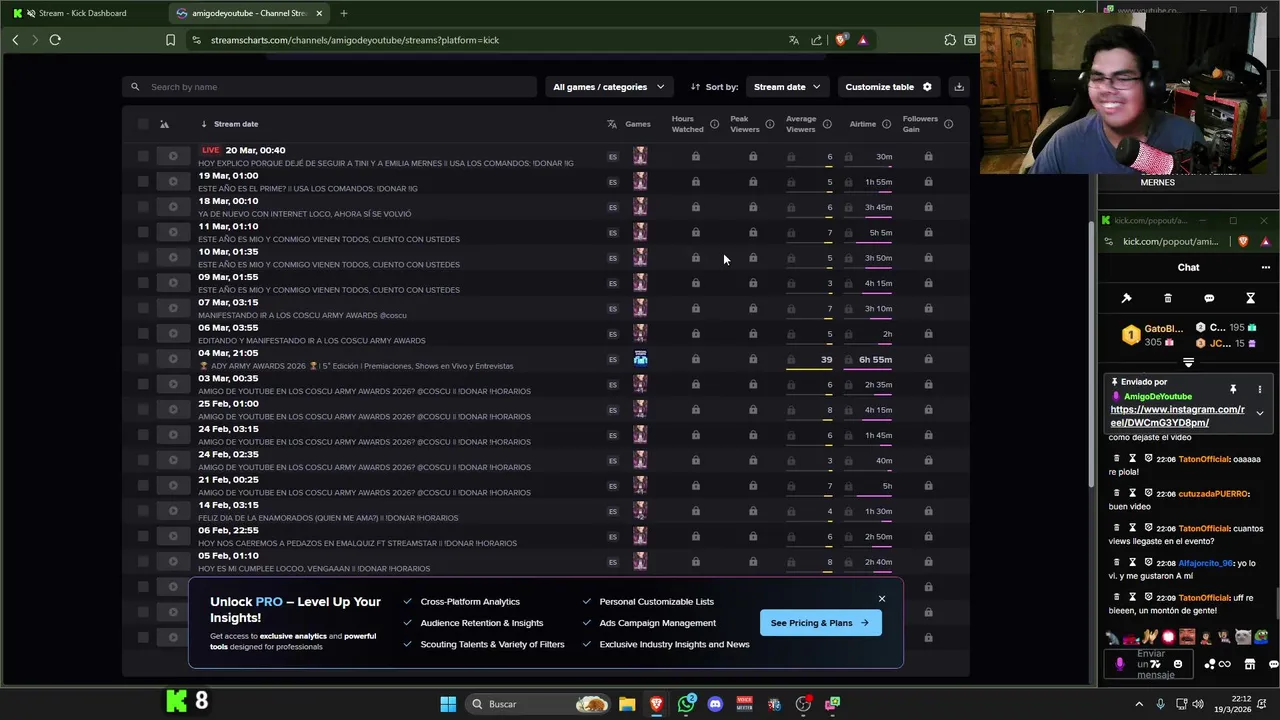Go back in browser history
Screen dimensions: 1280x720
15,40
